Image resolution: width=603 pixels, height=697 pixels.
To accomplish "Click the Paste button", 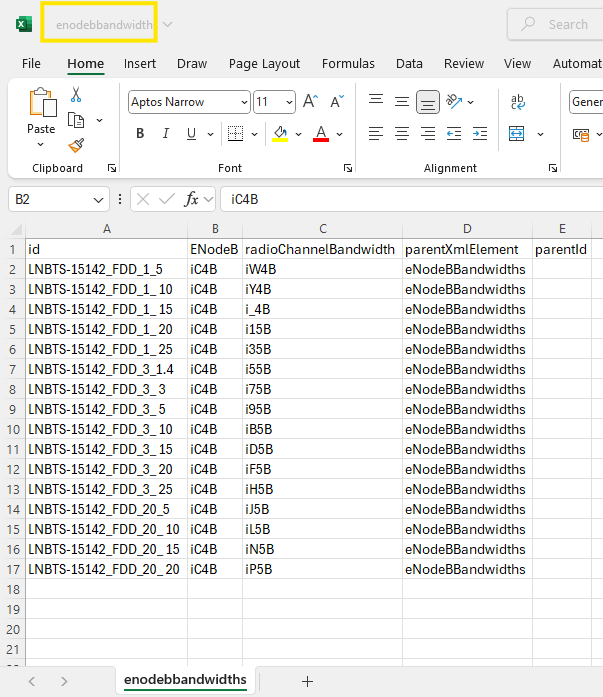I will click(41, 112).
